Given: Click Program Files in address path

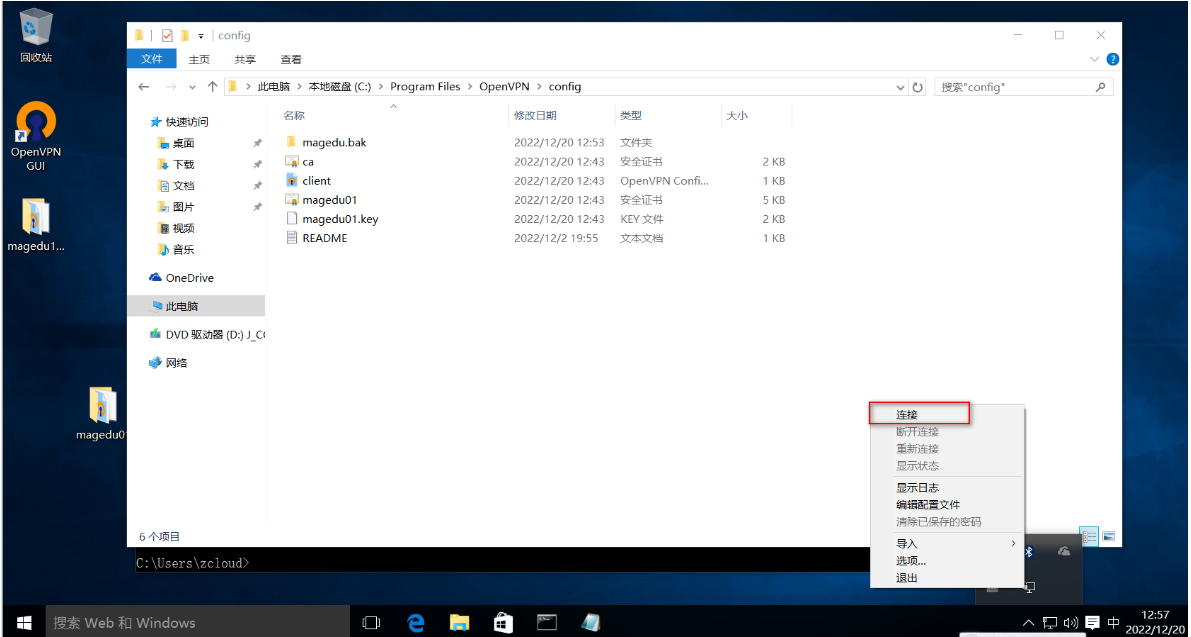Looking at the screenshot, I should [x=425, y=87].
